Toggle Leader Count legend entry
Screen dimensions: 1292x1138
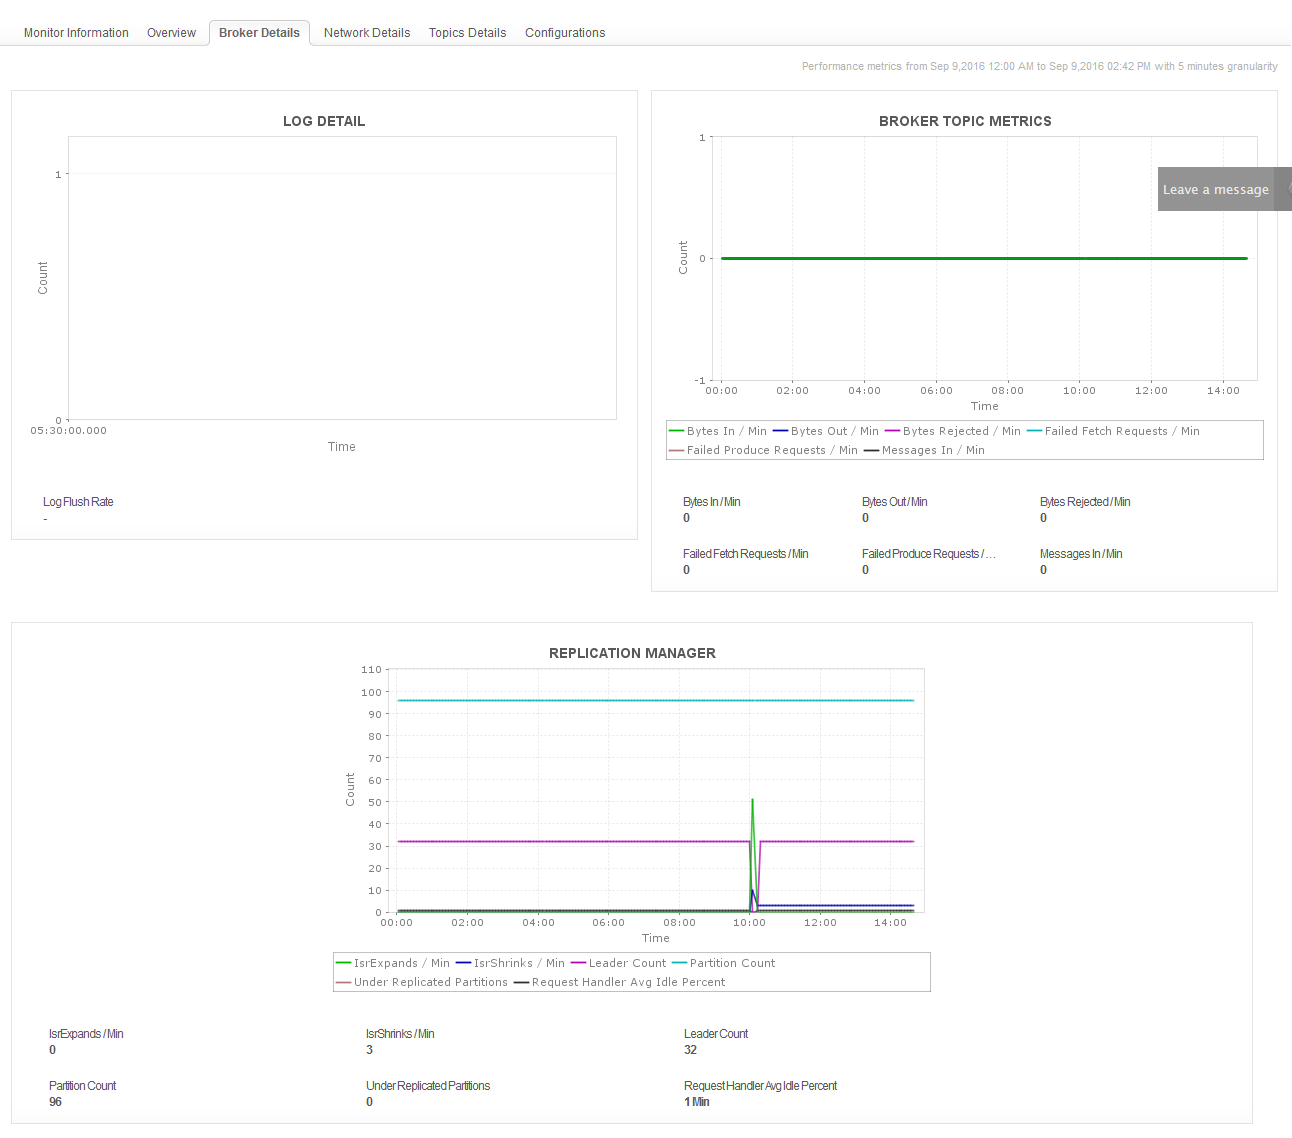click(618, 963)
